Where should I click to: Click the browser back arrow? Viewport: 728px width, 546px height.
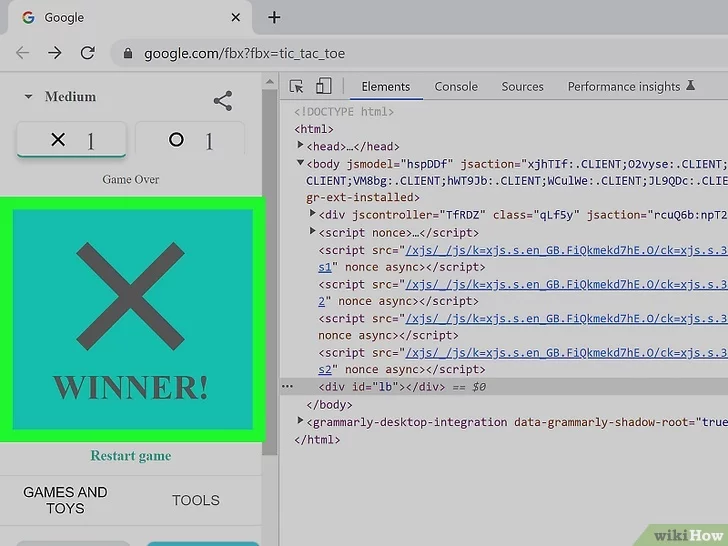point(22,53)
